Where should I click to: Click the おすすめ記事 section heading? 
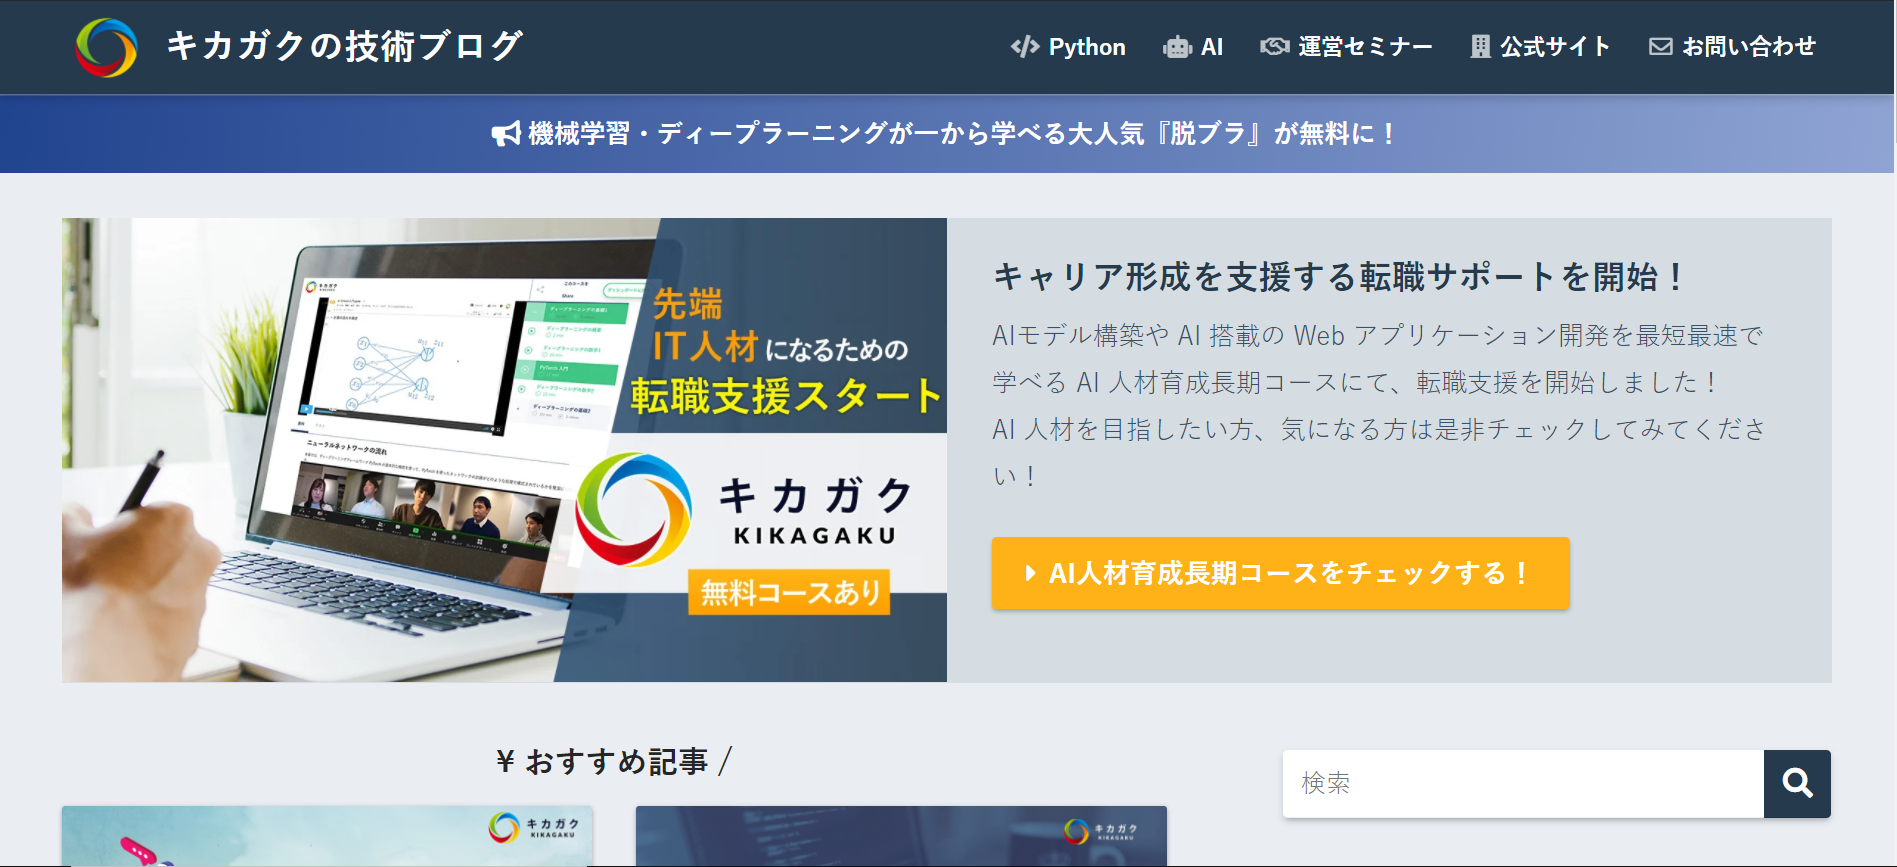pos(615,762)
